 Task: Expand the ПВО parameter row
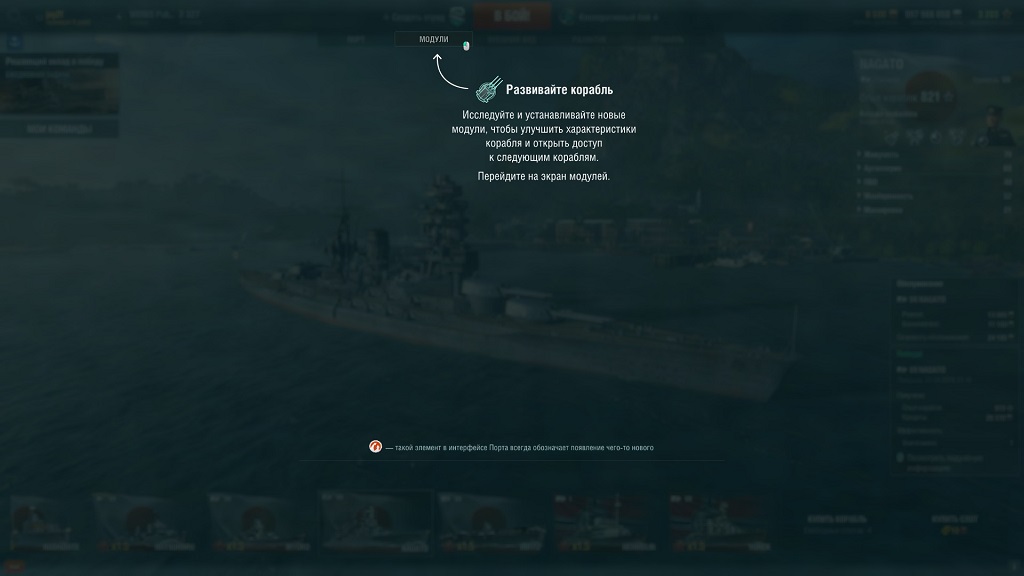click(x=935, y=182)
